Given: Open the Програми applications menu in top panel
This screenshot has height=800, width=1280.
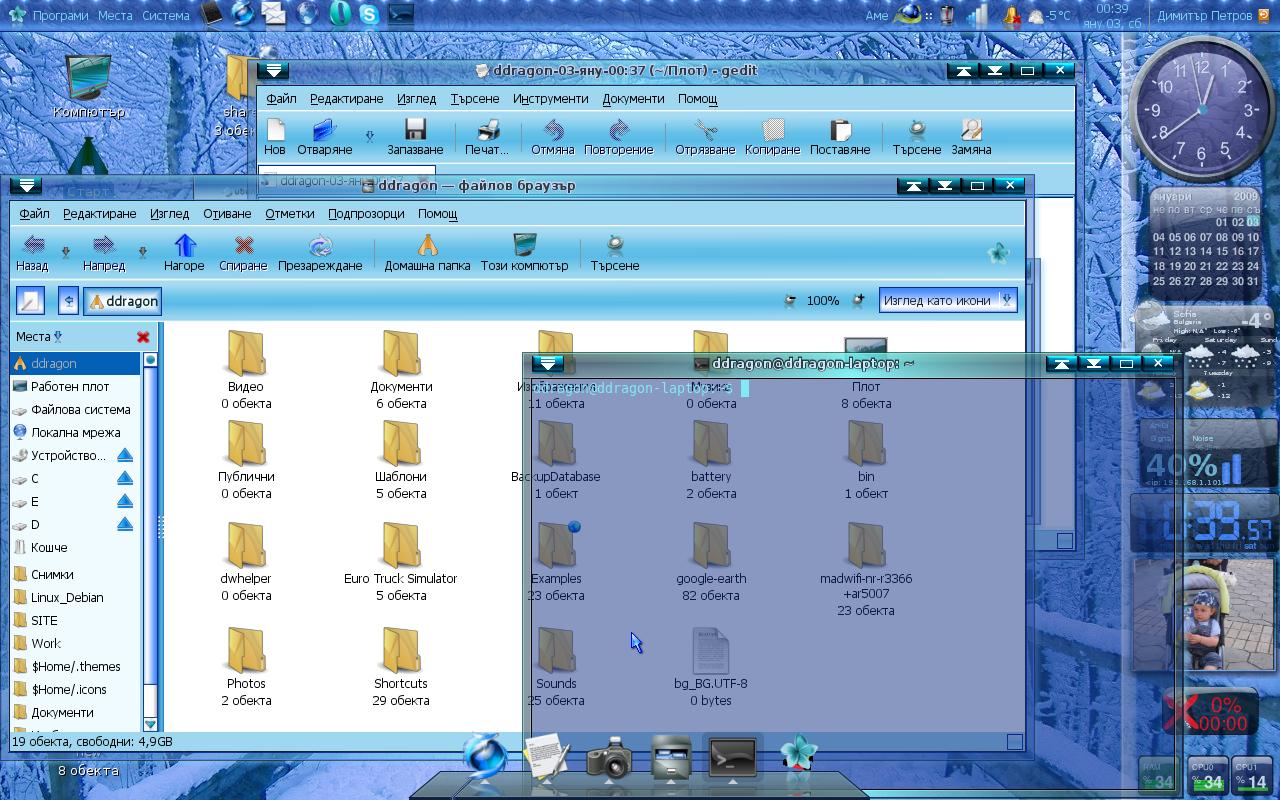Looking at the screenshot, I should (x=60, y=15).
